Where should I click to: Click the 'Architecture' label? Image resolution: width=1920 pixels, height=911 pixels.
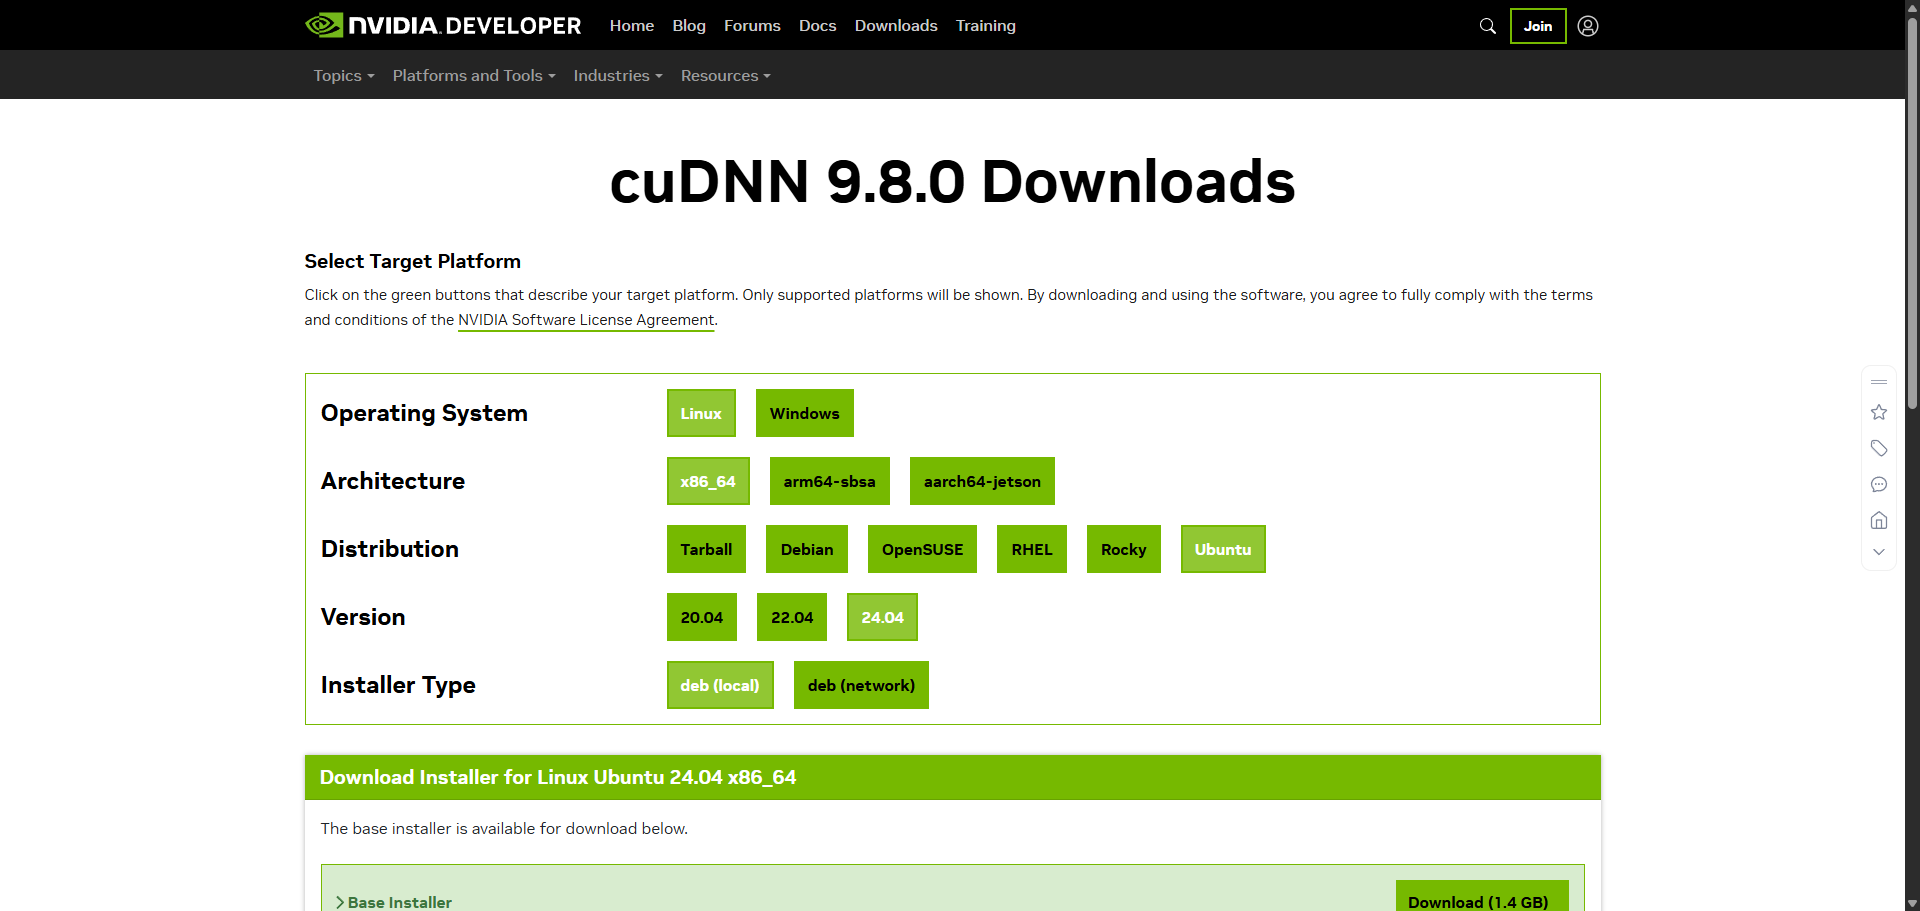pos(393,481)
